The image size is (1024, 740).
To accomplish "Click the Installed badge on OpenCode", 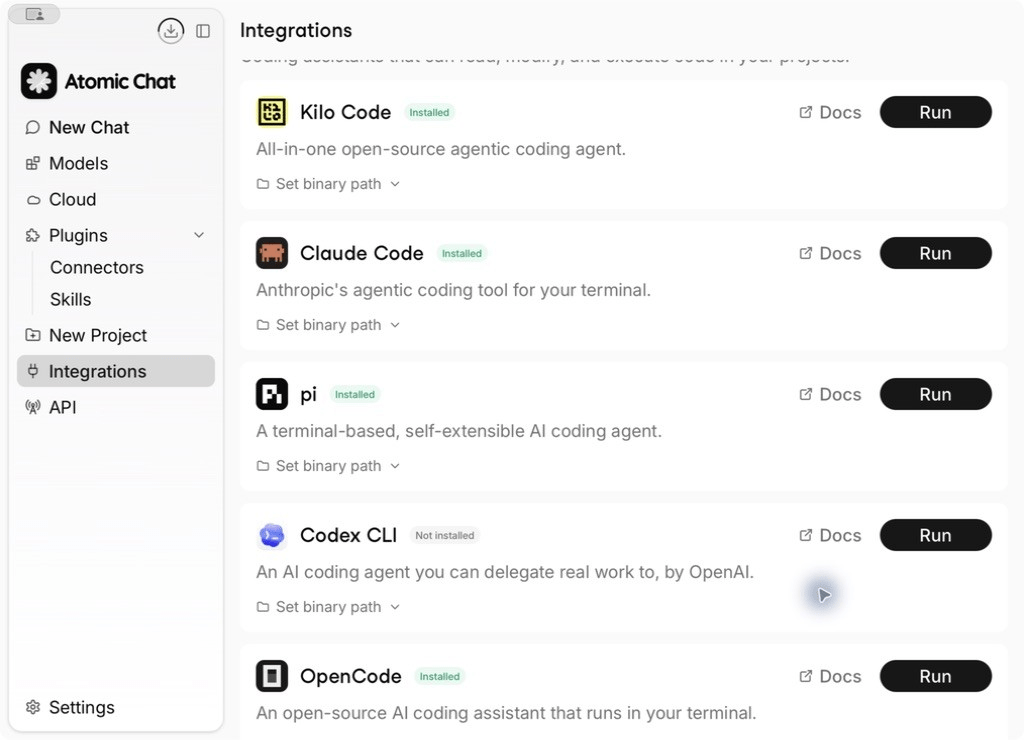I will tap(440, 677).
